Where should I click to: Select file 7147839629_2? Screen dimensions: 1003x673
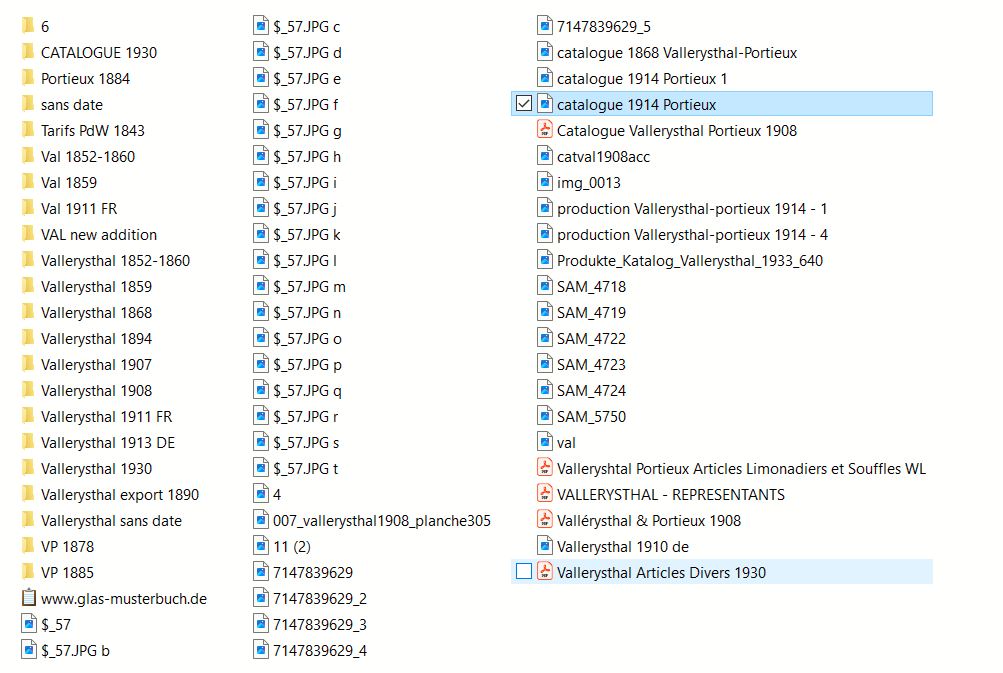point(310,599)
